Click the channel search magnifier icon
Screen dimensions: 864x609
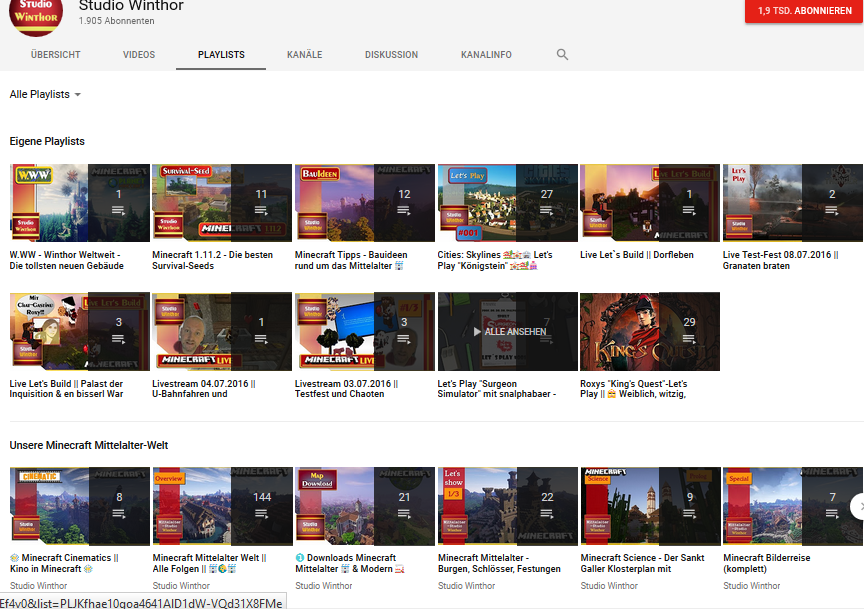562,55
